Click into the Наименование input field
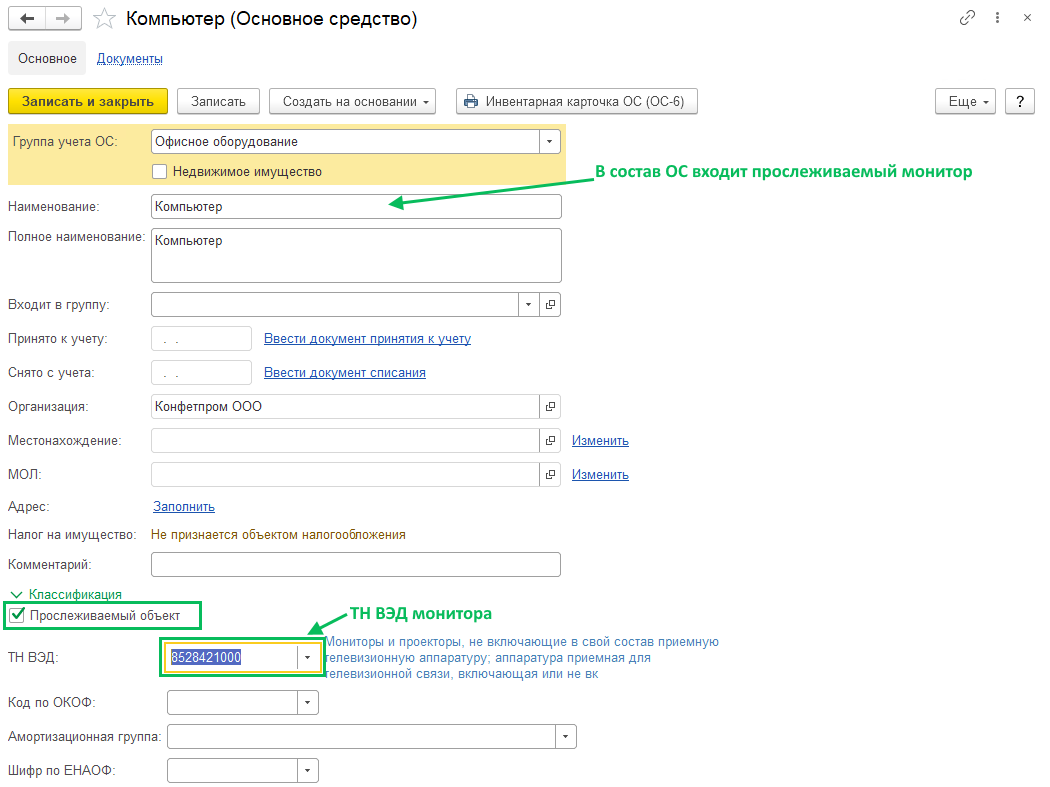Viewport: 1050px width, 787px height. pos(356,207)
